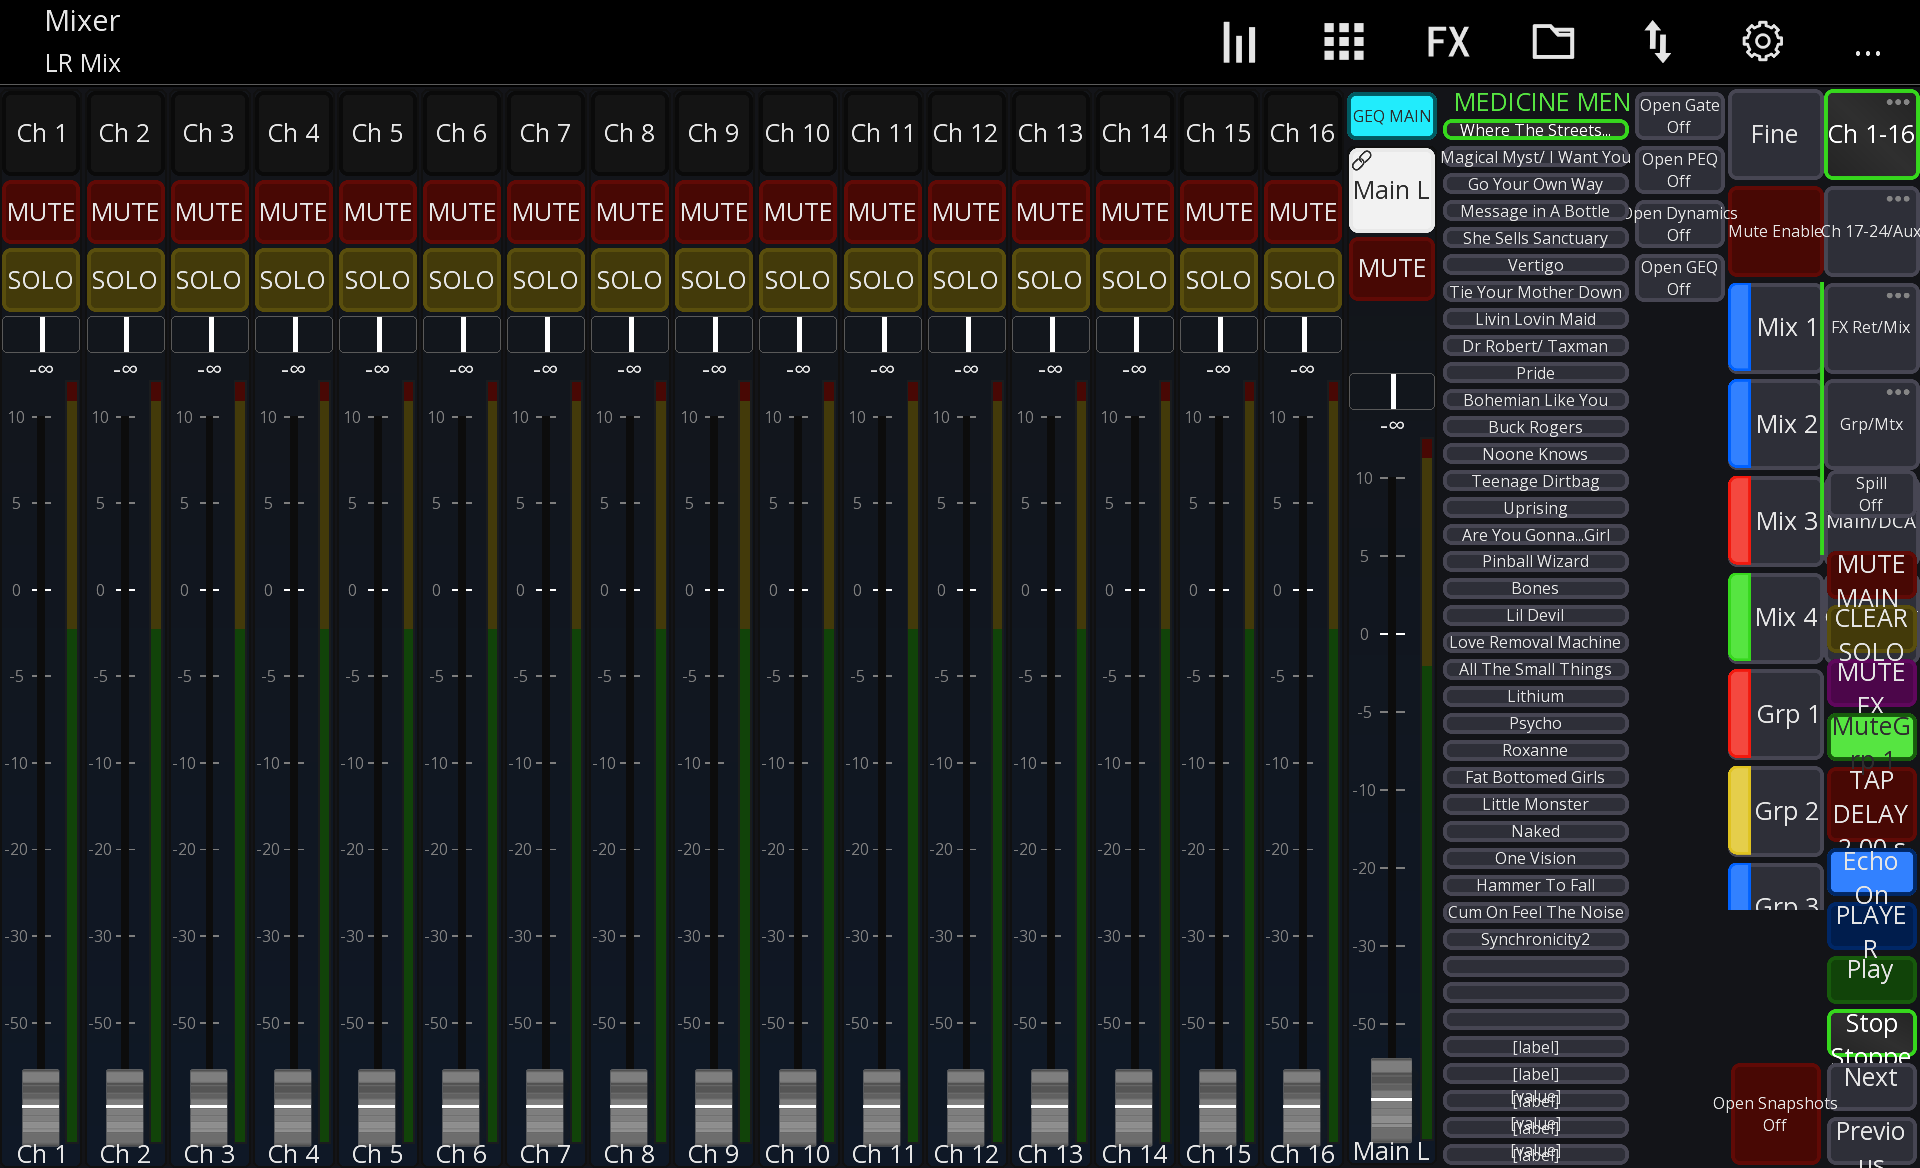Open the file/scenes folder icon
The width and height of the screenshot is (1920, 1168).
pos(1552,42)
